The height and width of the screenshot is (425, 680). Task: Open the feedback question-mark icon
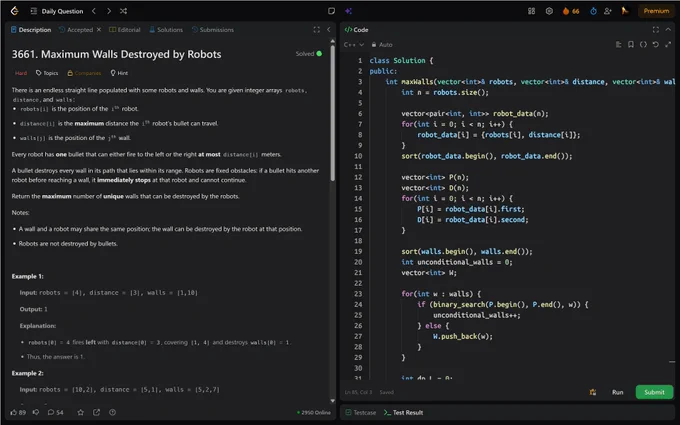pyautogui.click(x=112, y=412)
